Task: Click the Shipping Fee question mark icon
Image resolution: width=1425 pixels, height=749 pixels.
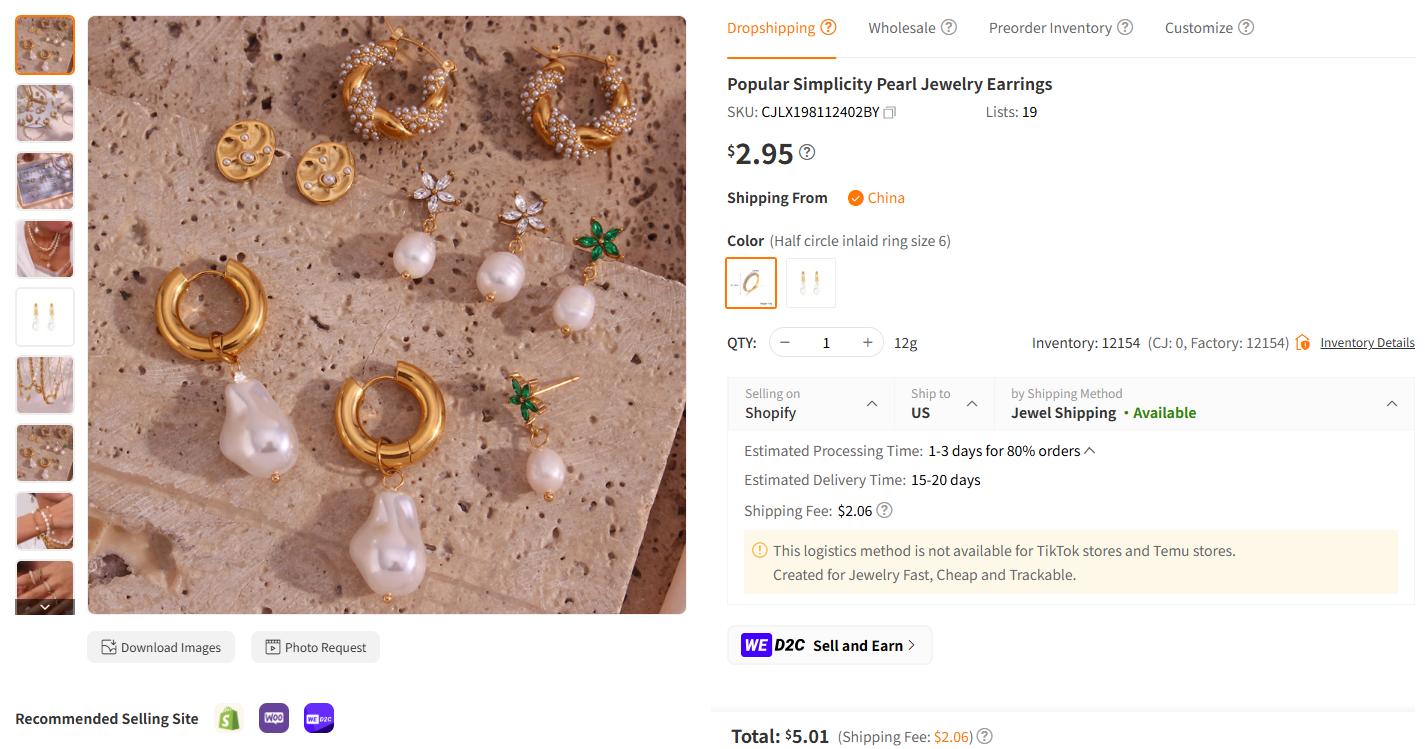Action: [x=884, y=510]
